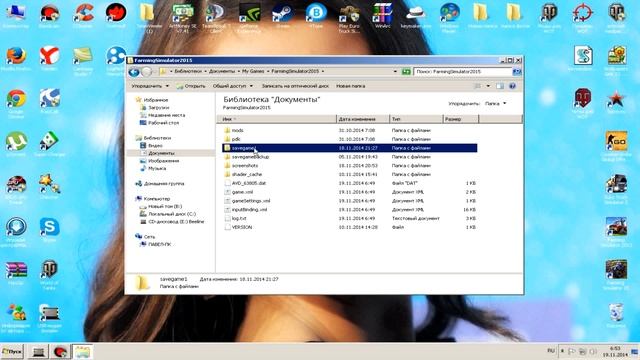Toggle the preview pane icon
Viewport: 640px width, 360px height.
point(500,86)
